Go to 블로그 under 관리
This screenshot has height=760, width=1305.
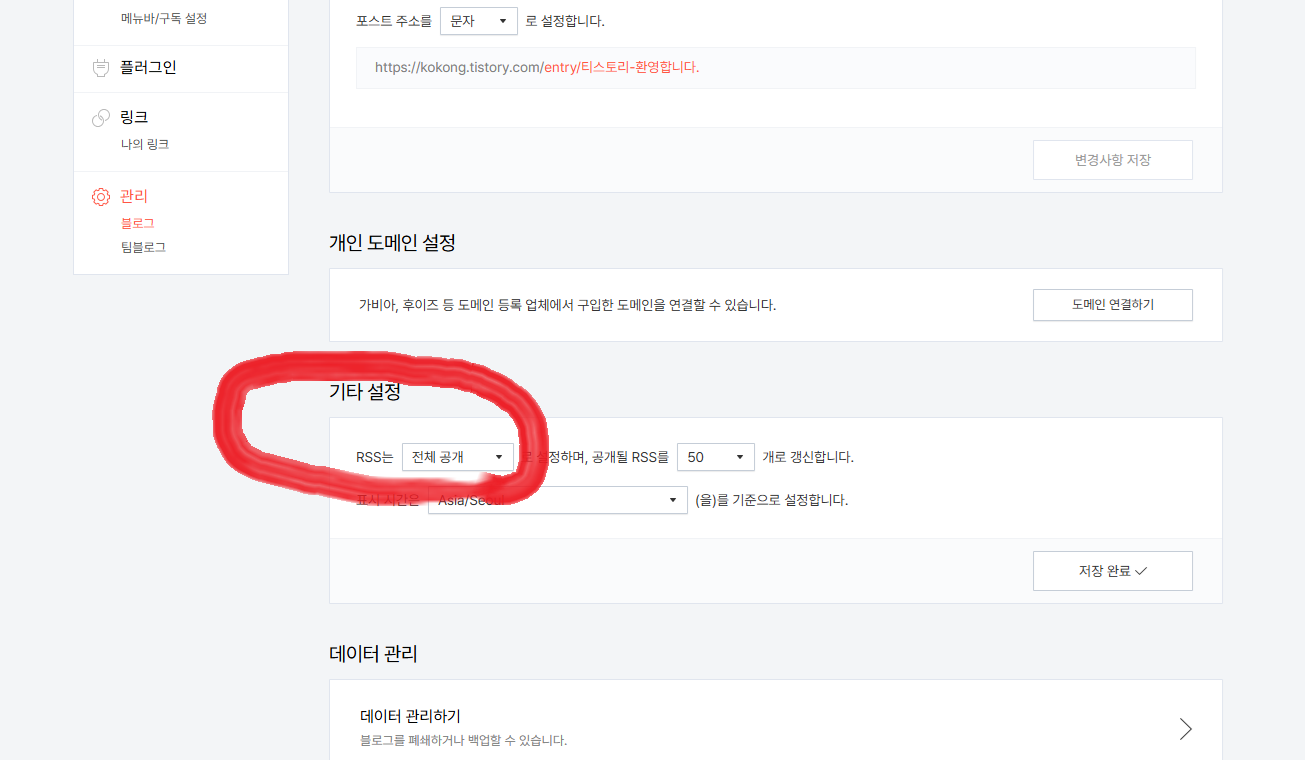coord(138,223)
